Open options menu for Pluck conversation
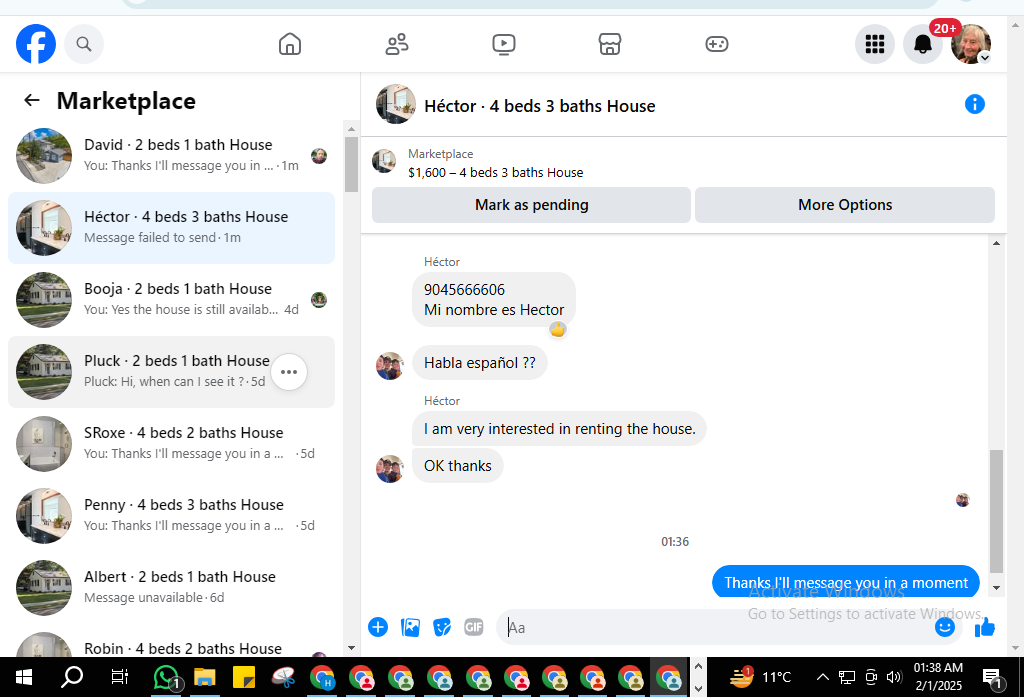 click(289, 372)
